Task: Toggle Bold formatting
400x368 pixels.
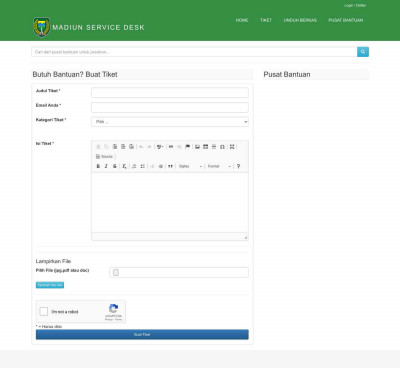Action: pyautogui.click(x=98, y=166)
